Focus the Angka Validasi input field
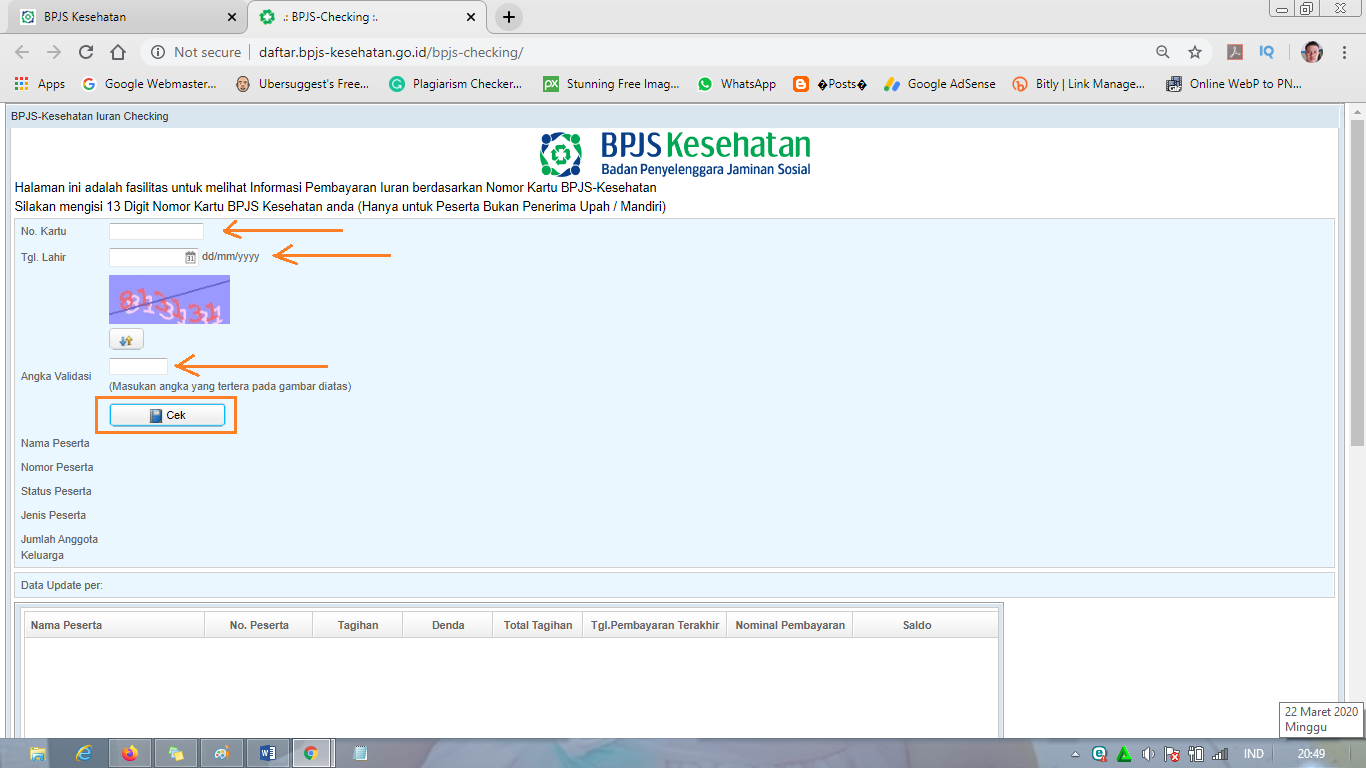 click(x=138, y=367)
